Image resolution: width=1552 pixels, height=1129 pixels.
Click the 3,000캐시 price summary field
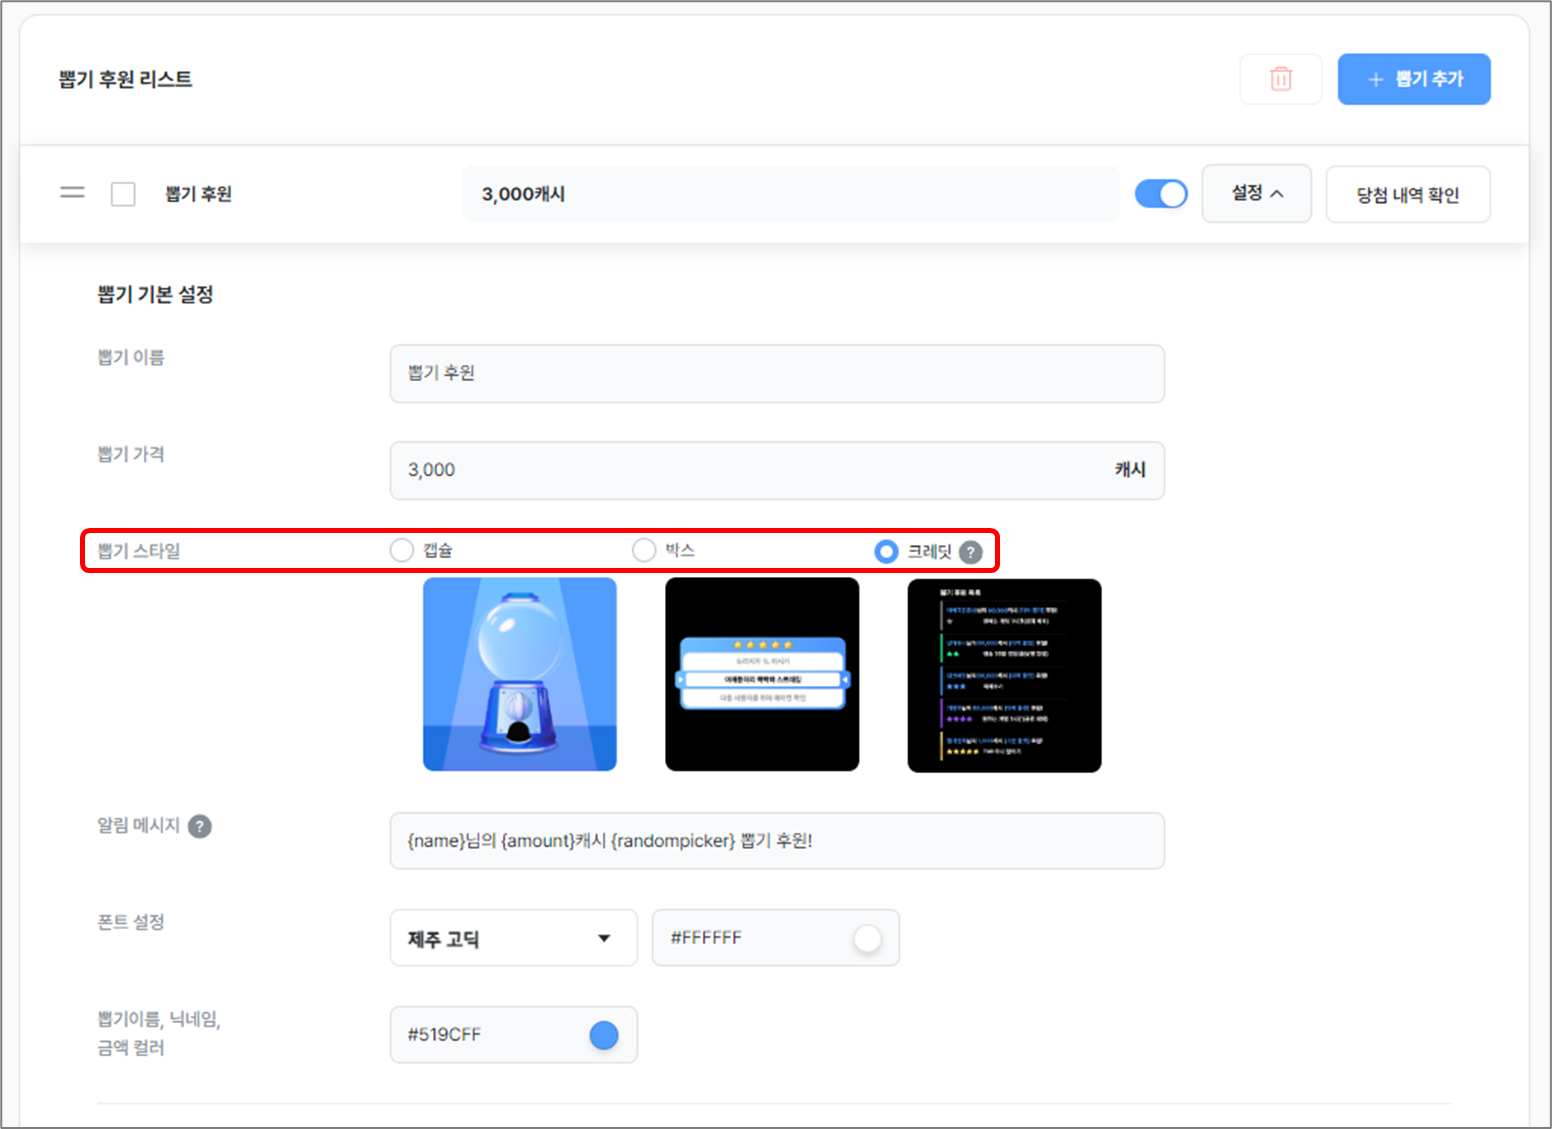[790, 194]
